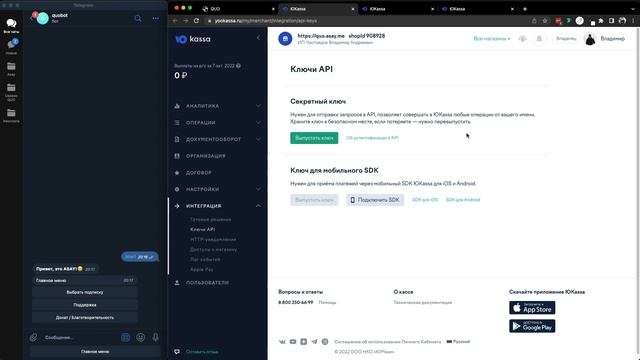Screen dimensions: 640x360
Task: Click the Выбрать подписку bot button
Action: tap(85, 292)
